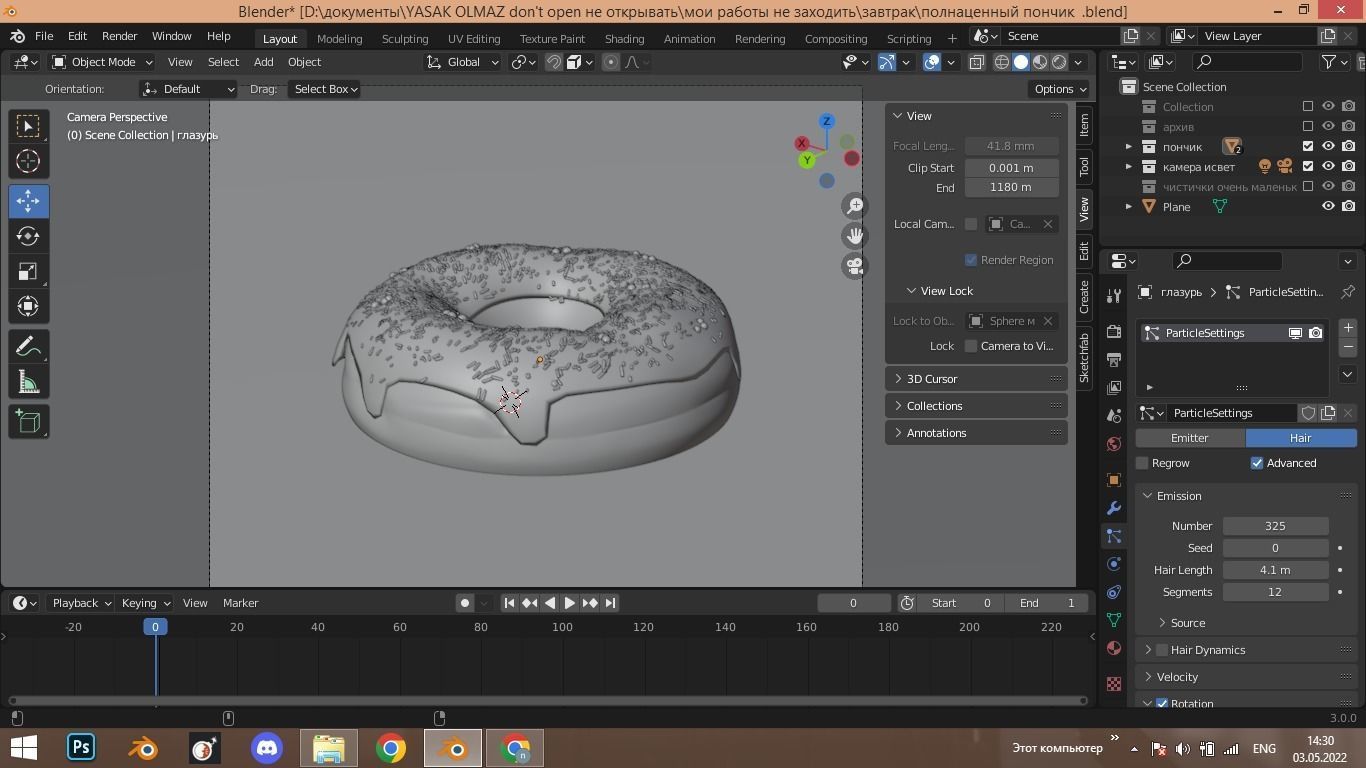Screen dimensions: 1366x768
Task: Enable Lock Camera to View checkbox
Action: click(970, 346)
